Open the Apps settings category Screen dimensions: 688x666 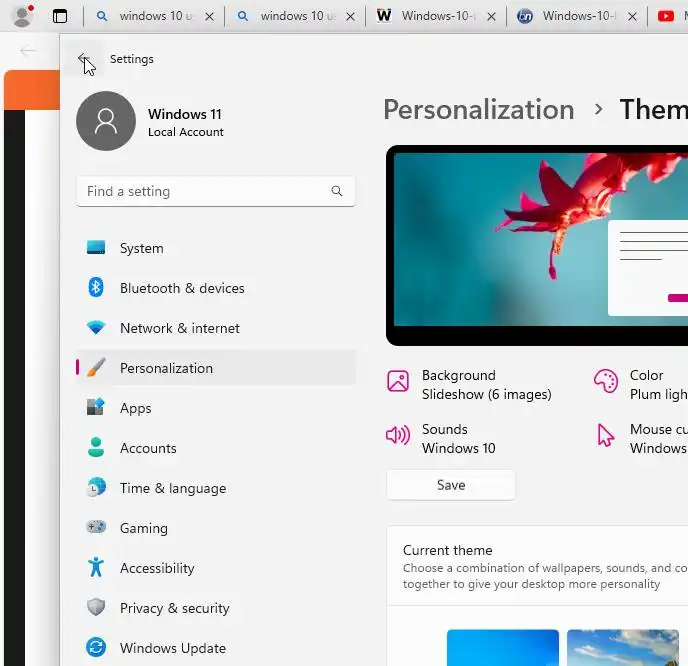pyautogui.click(x=215, y=408)
